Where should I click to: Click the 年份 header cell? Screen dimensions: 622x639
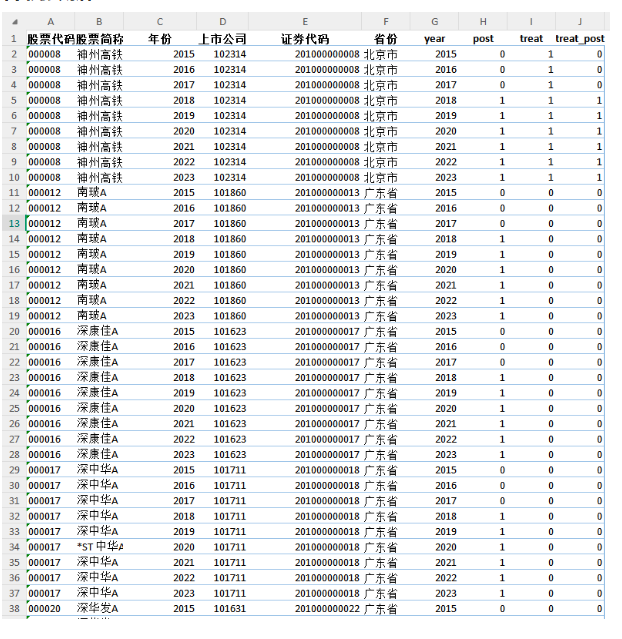coord(160,39)
